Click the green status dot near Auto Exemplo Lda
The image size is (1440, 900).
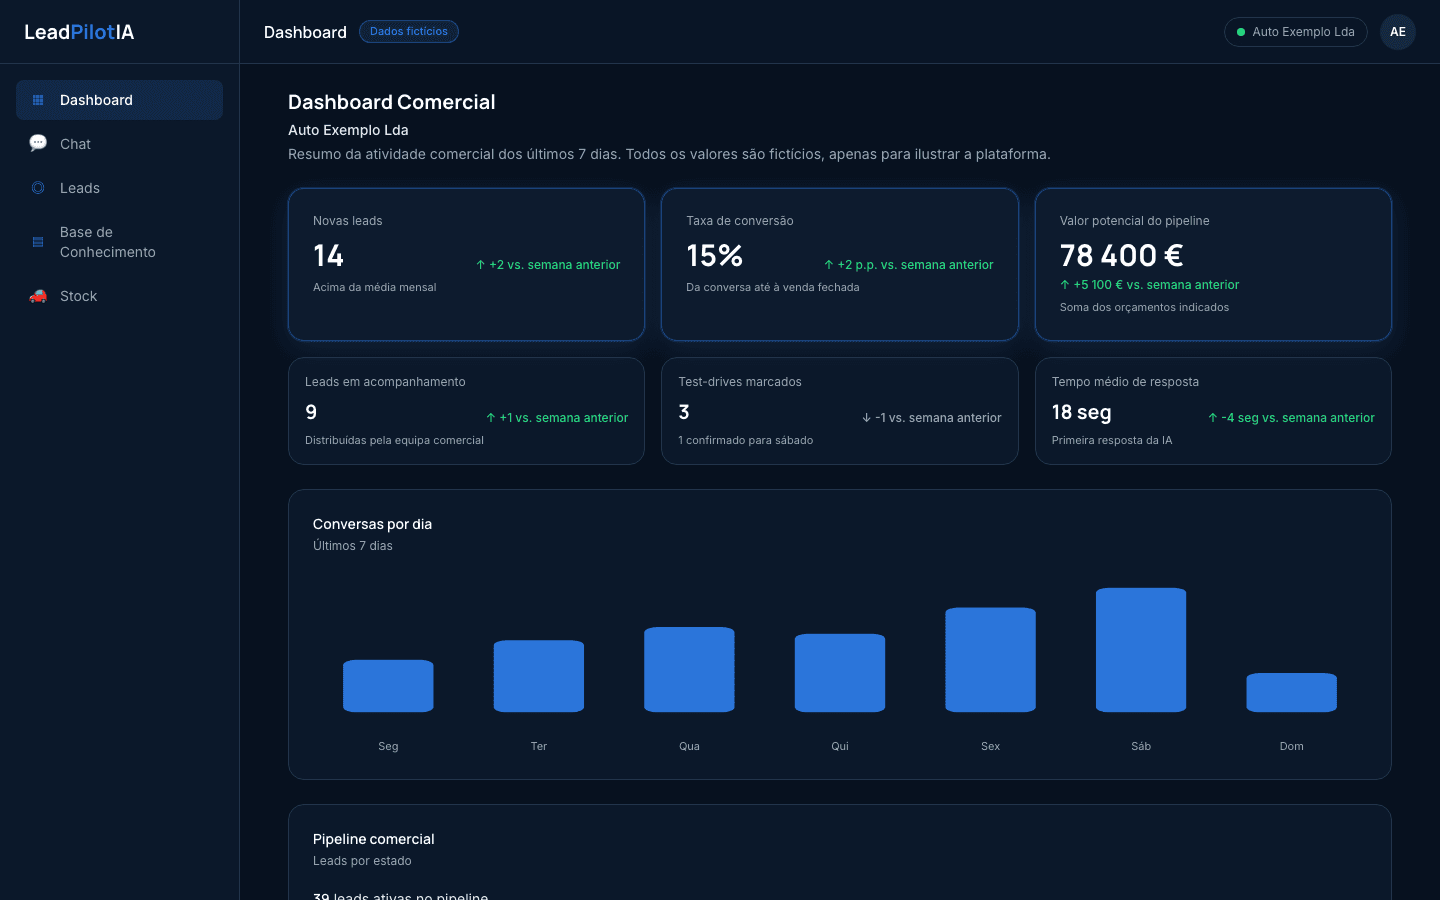point(1241,32)
